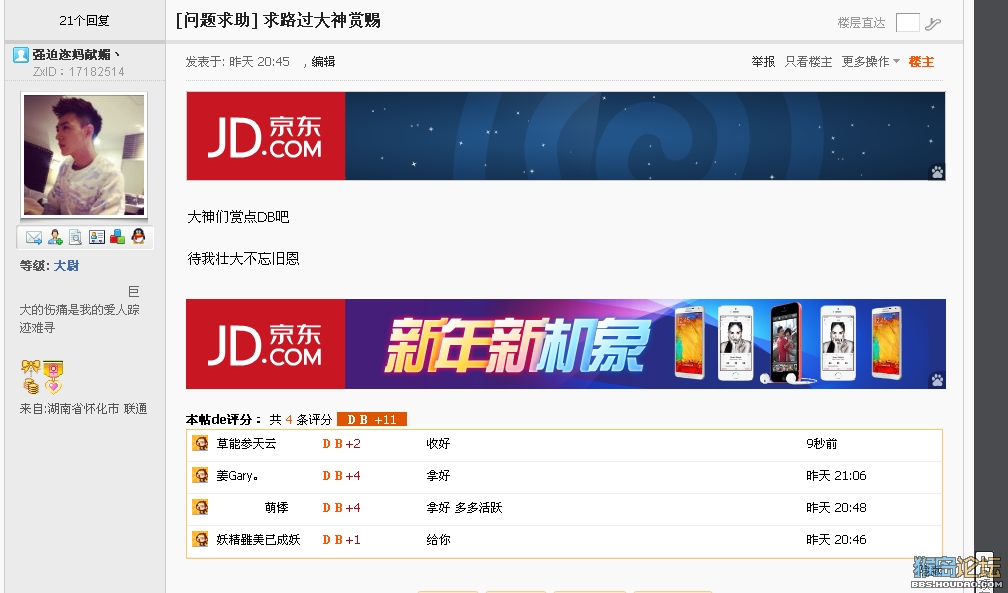Find the user's posts via document-search icon
1008x593 pixels.
(x=75, y=237)
